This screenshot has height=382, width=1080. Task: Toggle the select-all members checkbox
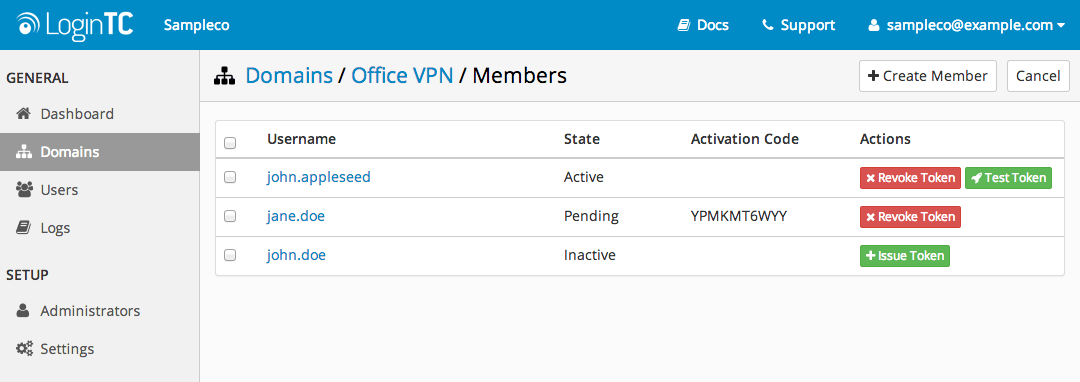click(231, 143)
